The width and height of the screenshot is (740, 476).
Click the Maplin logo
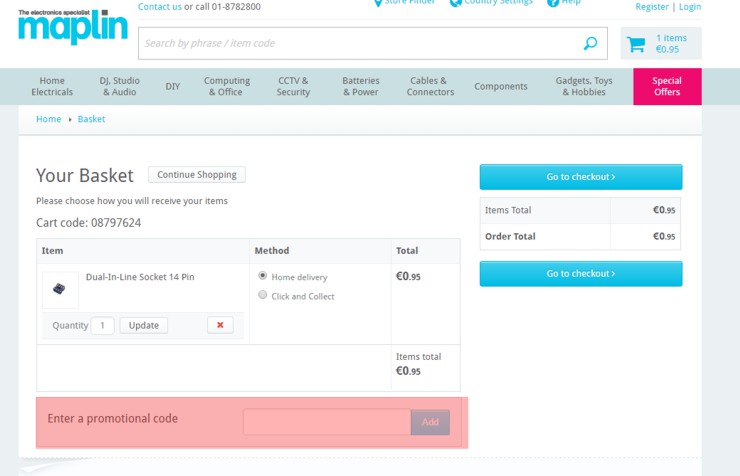pyautogui.click(x=73, y=27)
